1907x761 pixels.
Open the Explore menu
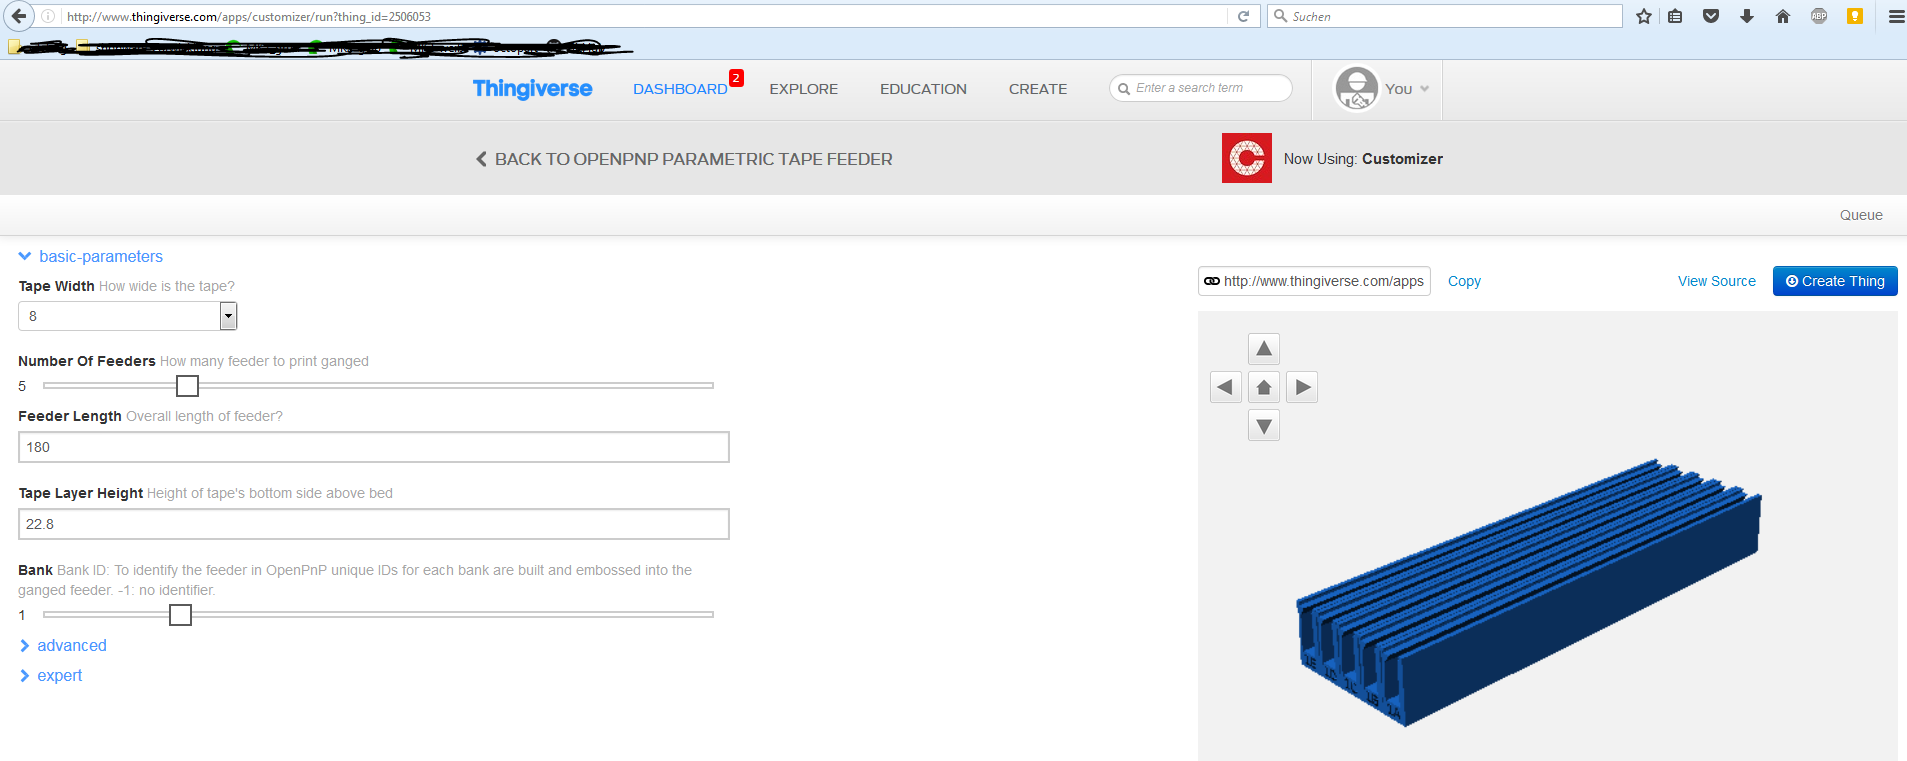(804, 89)
